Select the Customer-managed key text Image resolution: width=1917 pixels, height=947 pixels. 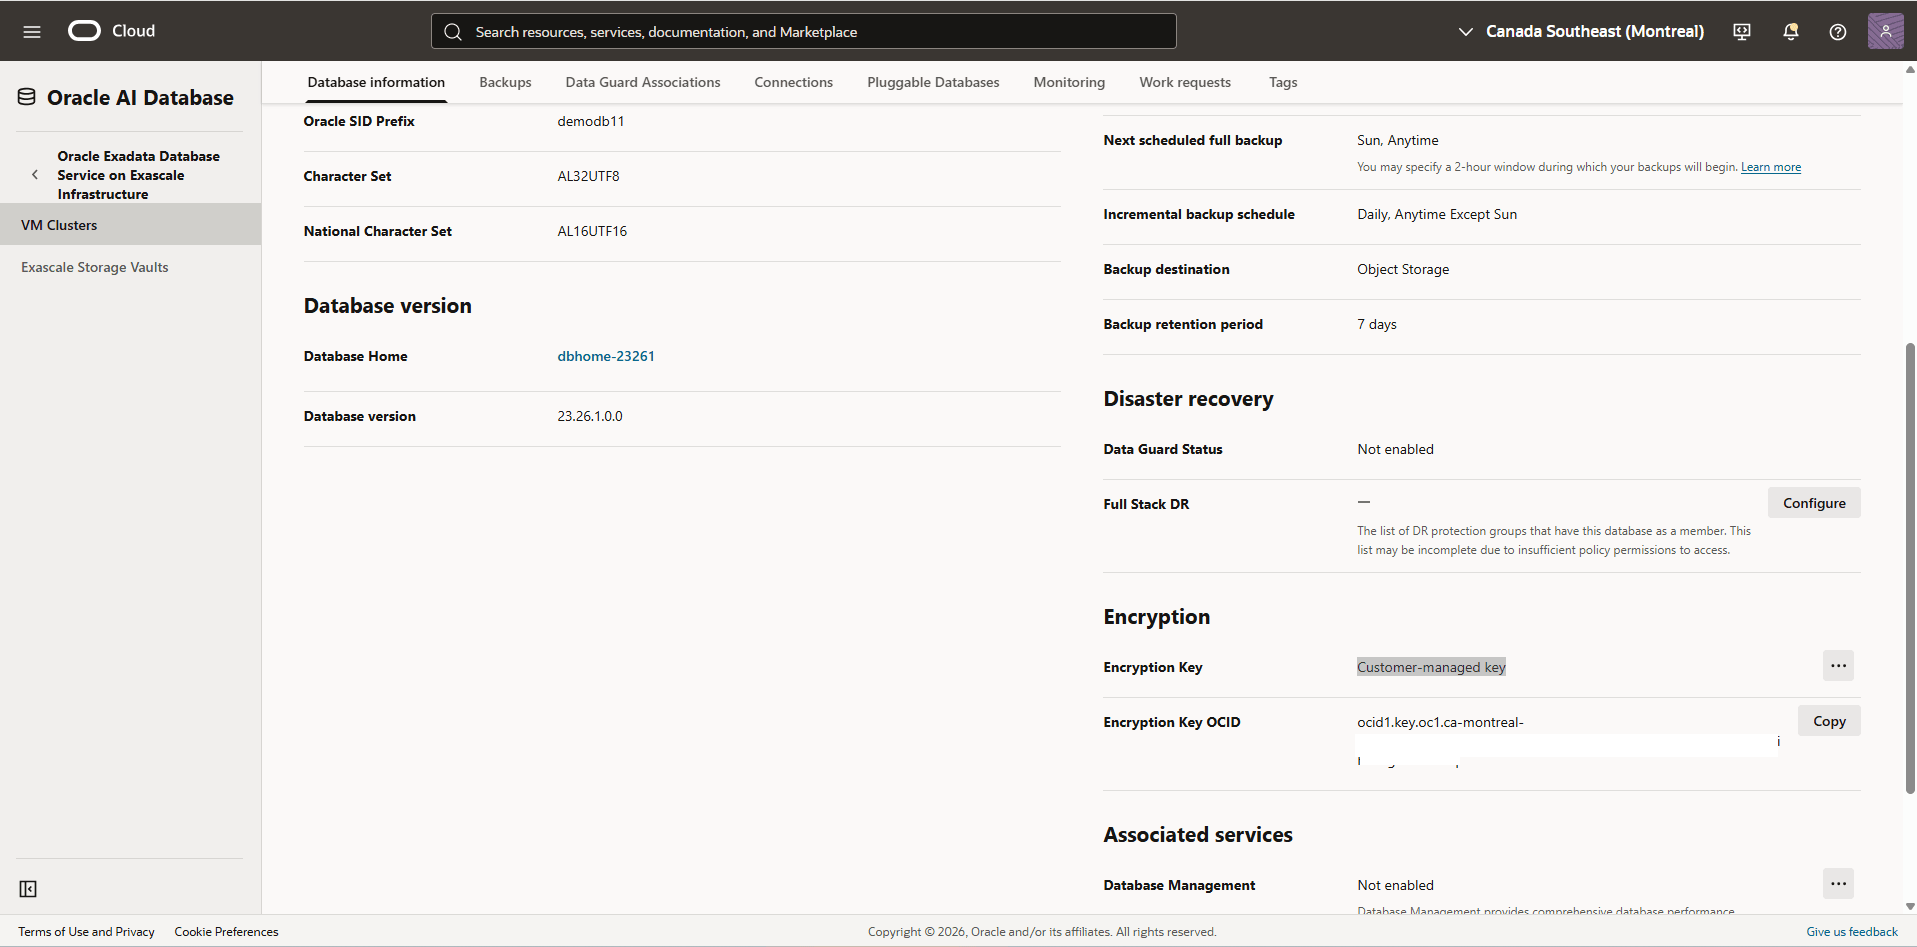[x=1431, y=667]
